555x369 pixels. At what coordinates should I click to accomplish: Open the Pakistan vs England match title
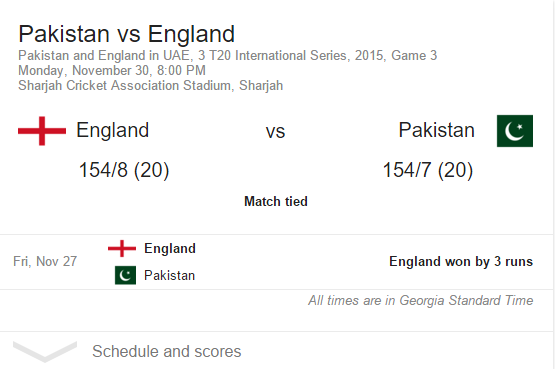126,34
